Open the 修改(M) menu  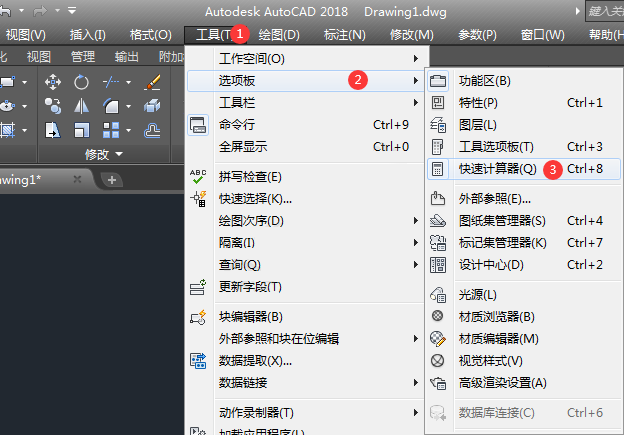coord(411,35)
